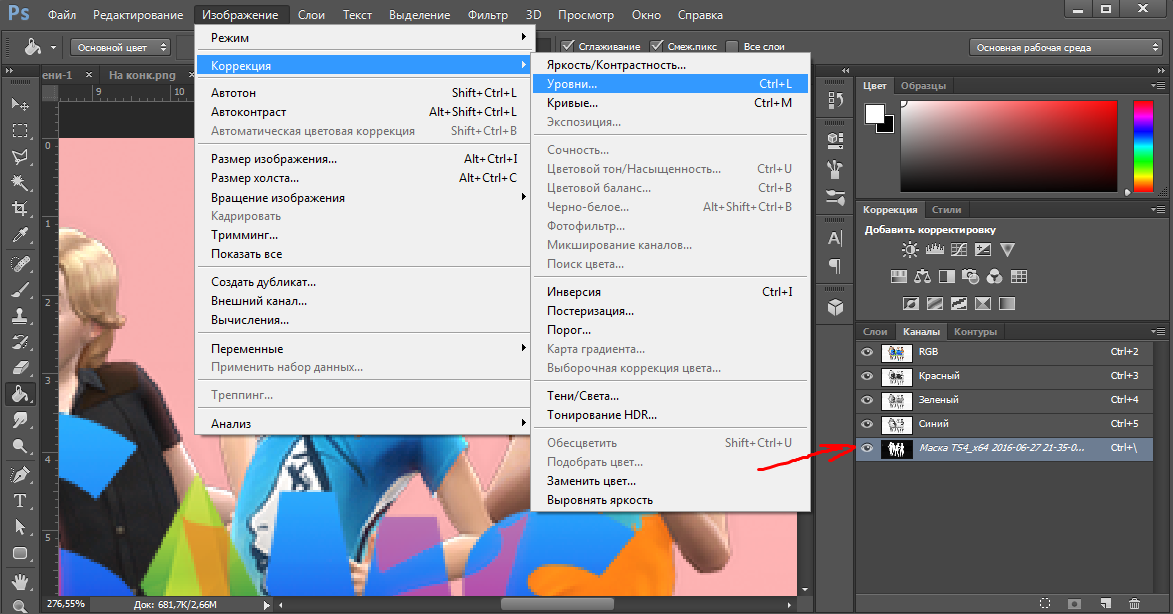Screen dimensions: 1173x614
Task: Open the Основной цвет fill dropdown
Action: [x=121, y=47]
